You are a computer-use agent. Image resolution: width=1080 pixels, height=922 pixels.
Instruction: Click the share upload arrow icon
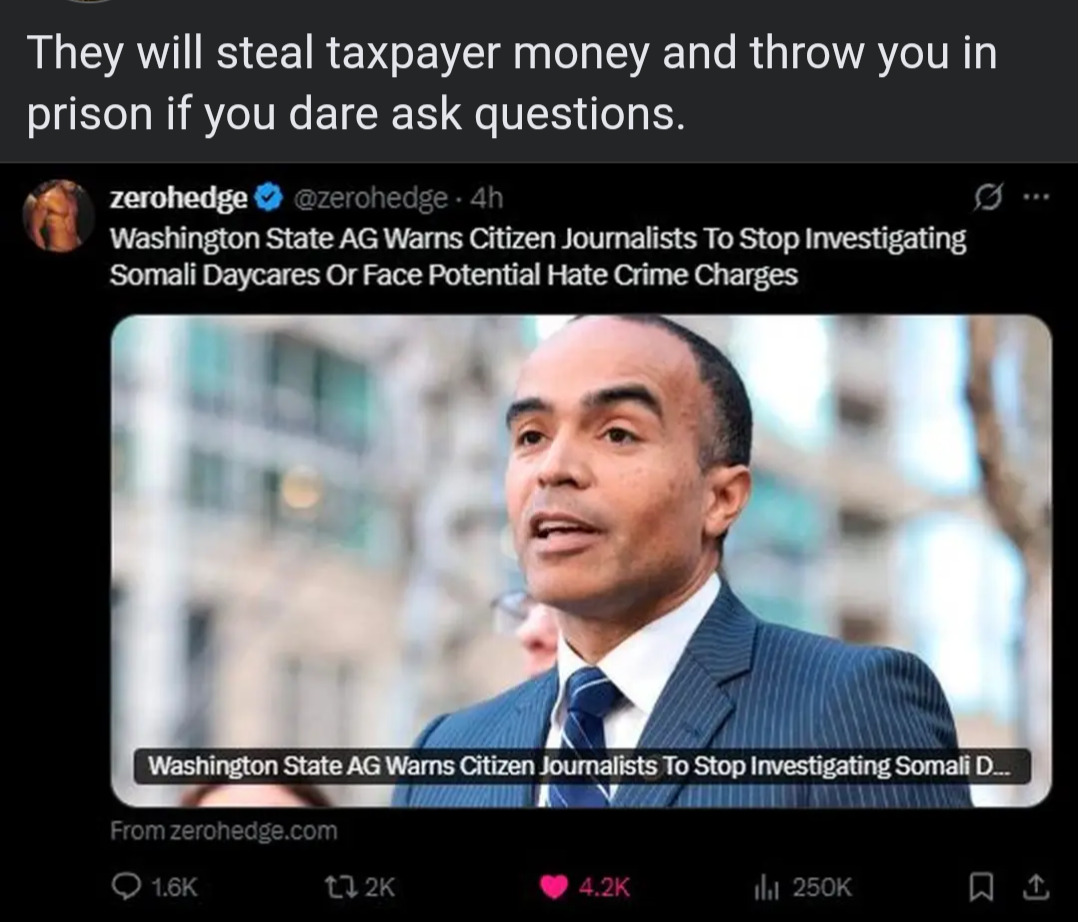(x=1035, y=887)
